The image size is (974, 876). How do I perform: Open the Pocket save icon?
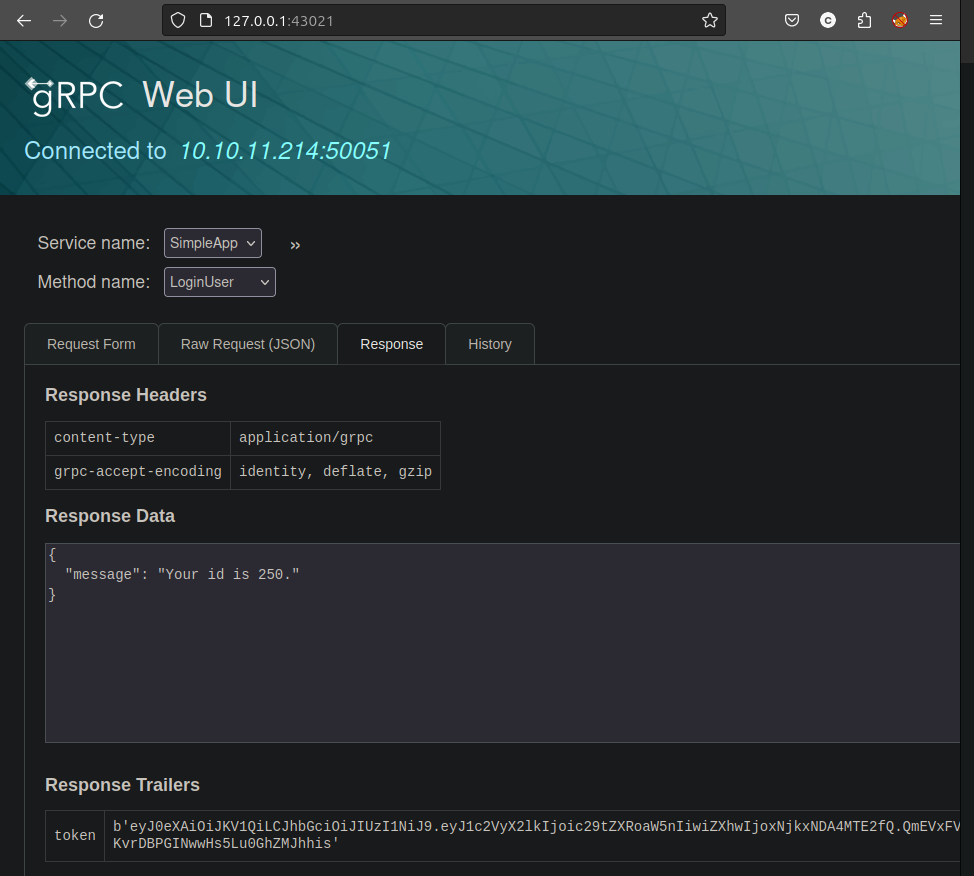[791, 20]
